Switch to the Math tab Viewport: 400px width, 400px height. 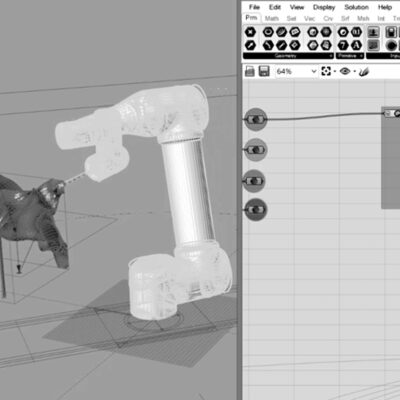click(272, 18)
